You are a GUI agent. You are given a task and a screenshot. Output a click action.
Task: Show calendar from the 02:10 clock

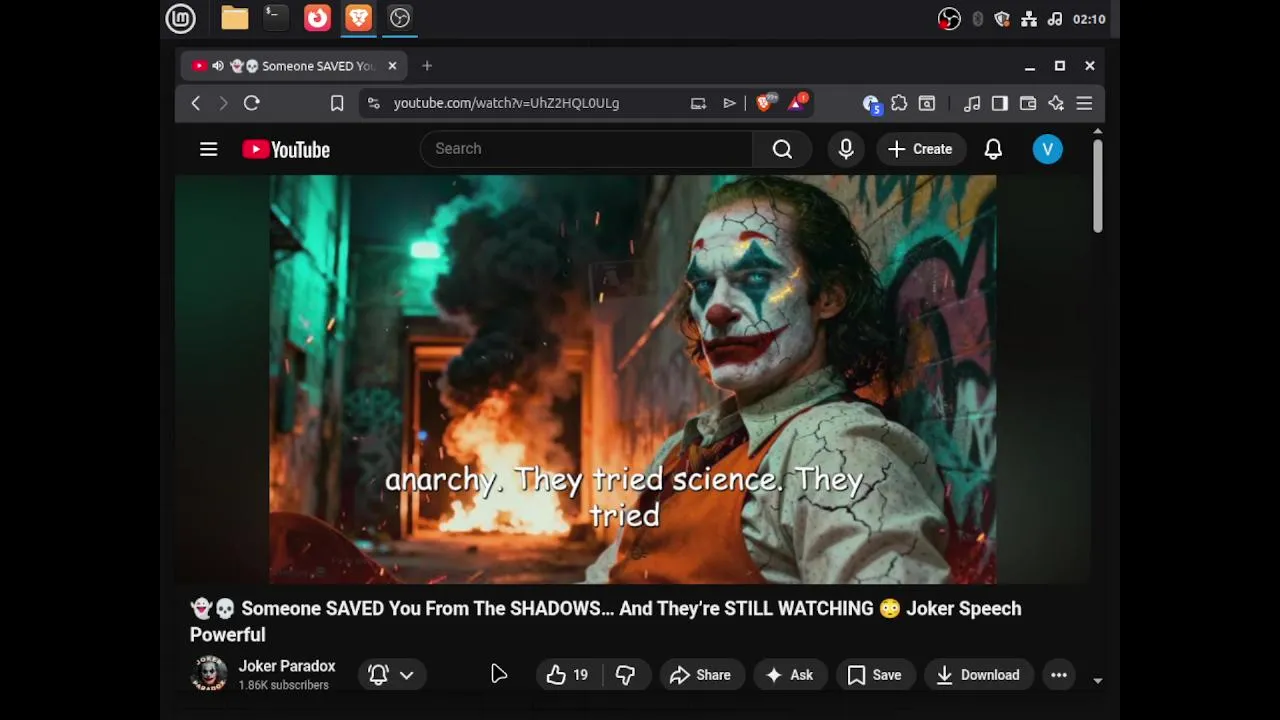(1089, 19)
